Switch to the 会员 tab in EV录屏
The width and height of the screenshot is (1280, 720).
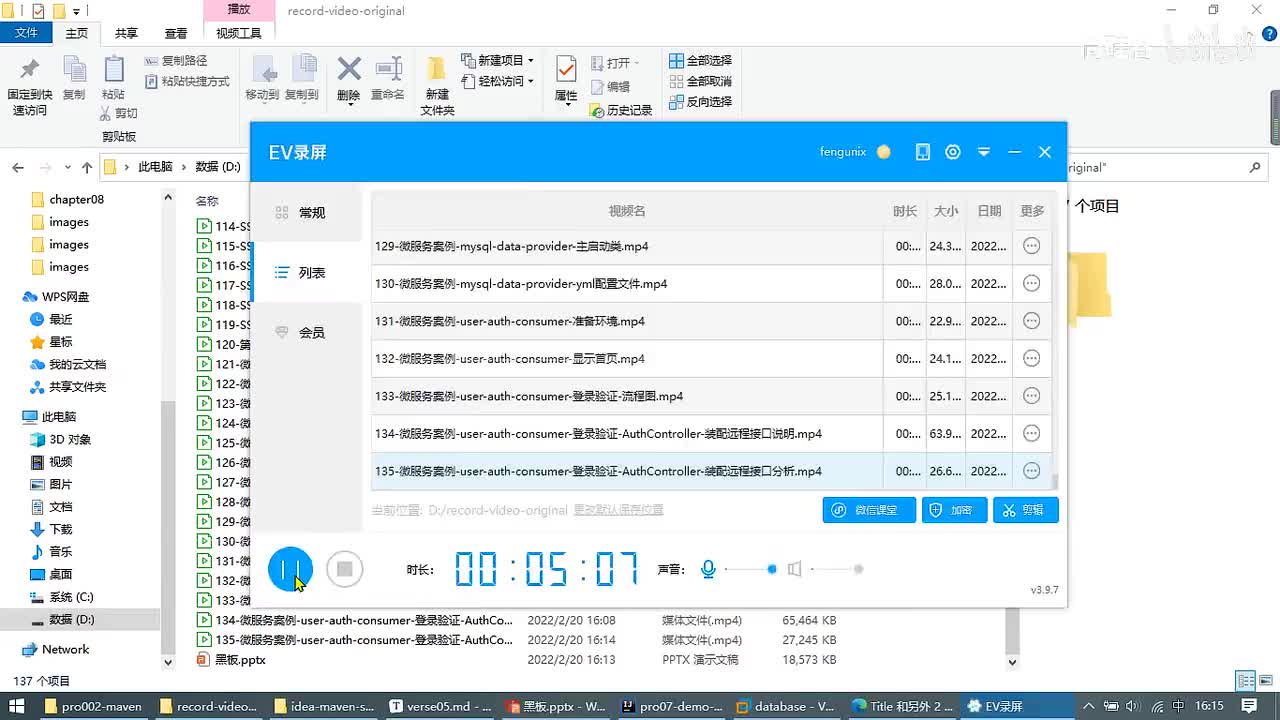click(x=306, y=332)
